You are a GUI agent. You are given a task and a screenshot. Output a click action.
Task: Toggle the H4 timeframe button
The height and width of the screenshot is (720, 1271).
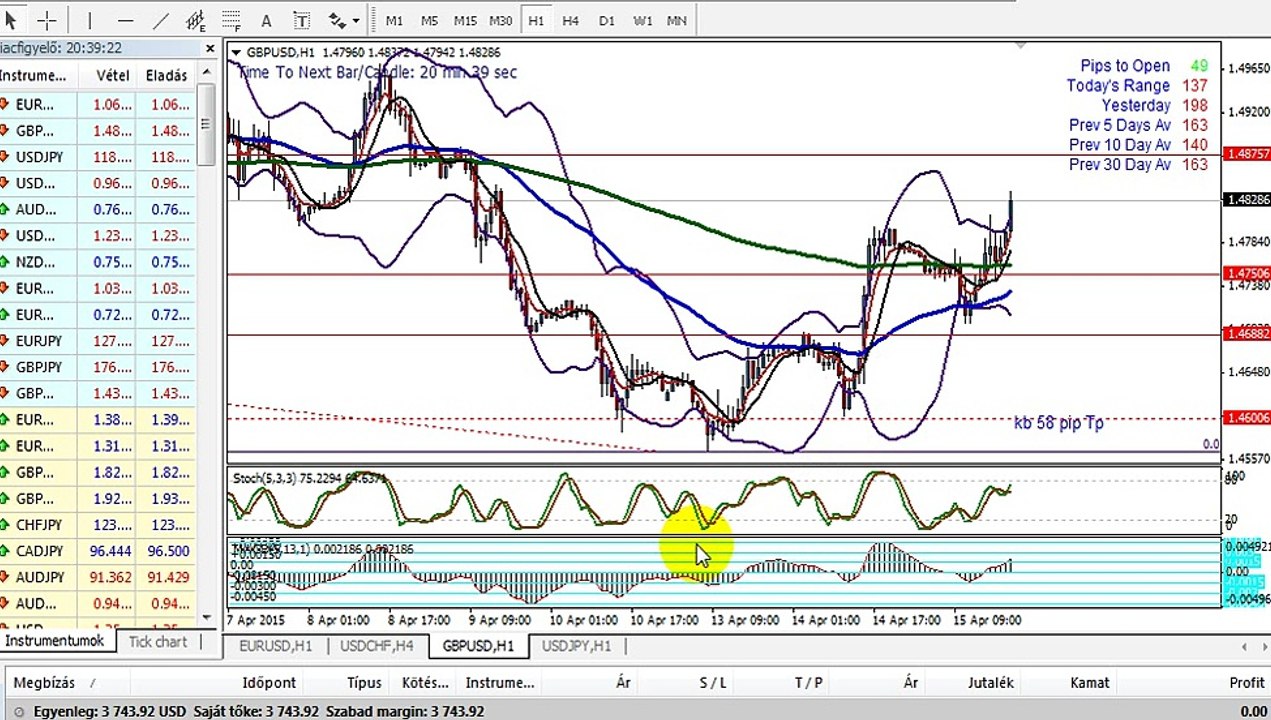click(570, 20)
